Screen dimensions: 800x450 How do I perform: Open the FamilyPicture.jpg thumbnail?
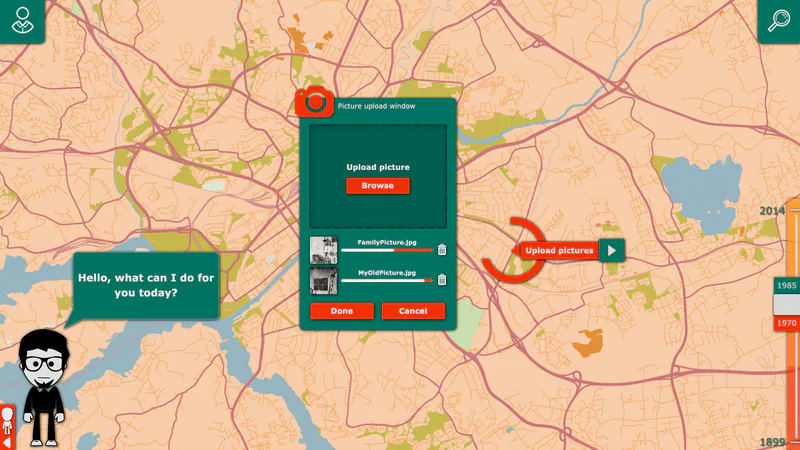(x=323, y=250)
